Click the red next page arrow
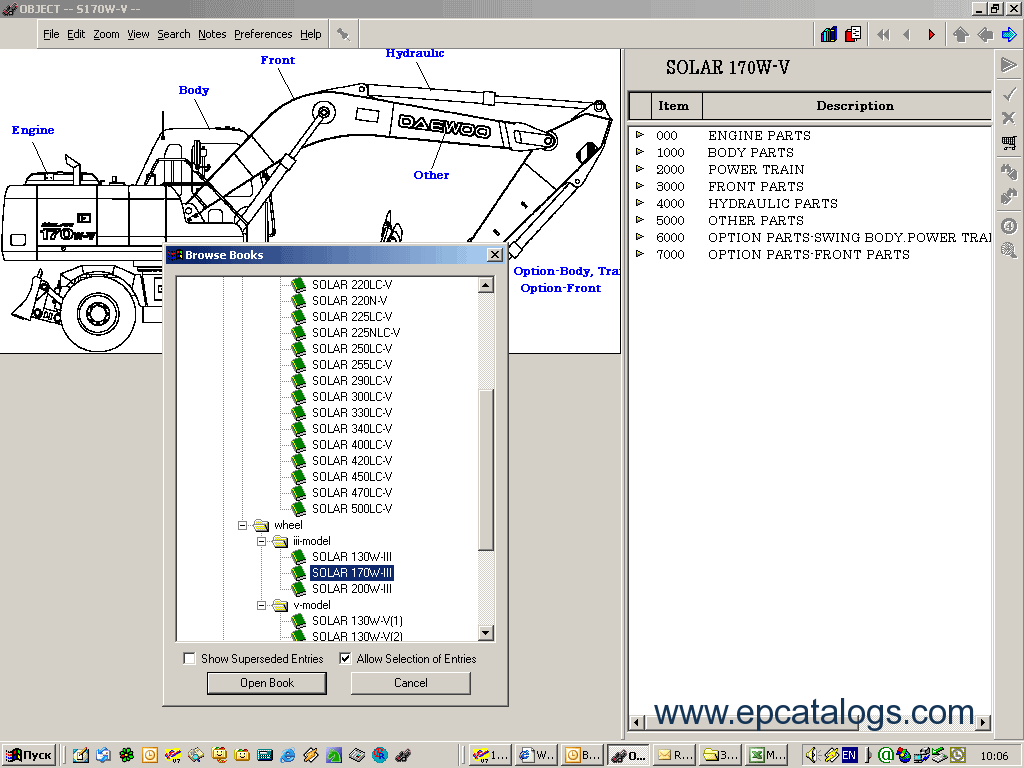 tap(931, 35)
